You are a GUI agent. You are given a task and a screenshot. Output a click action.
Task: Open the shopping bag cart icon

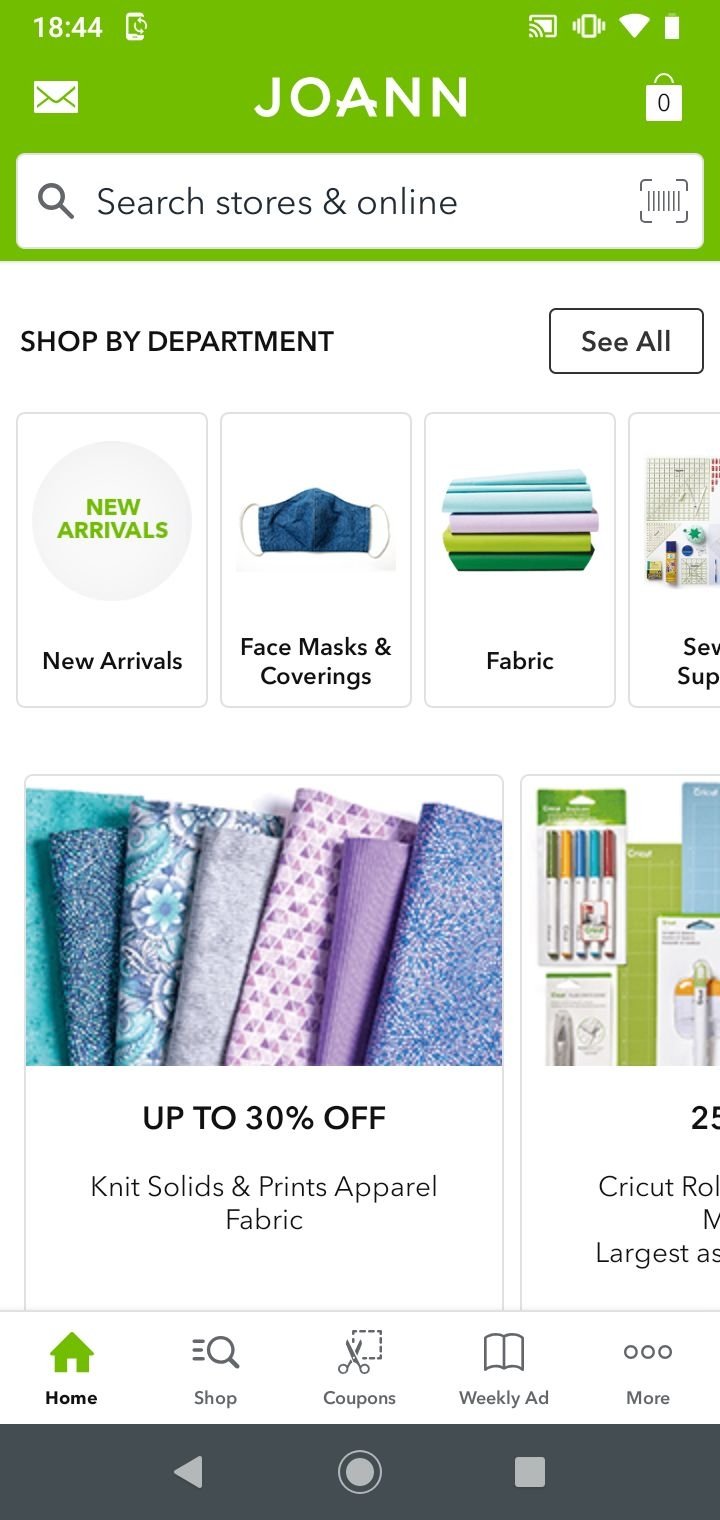coord(663,97)
